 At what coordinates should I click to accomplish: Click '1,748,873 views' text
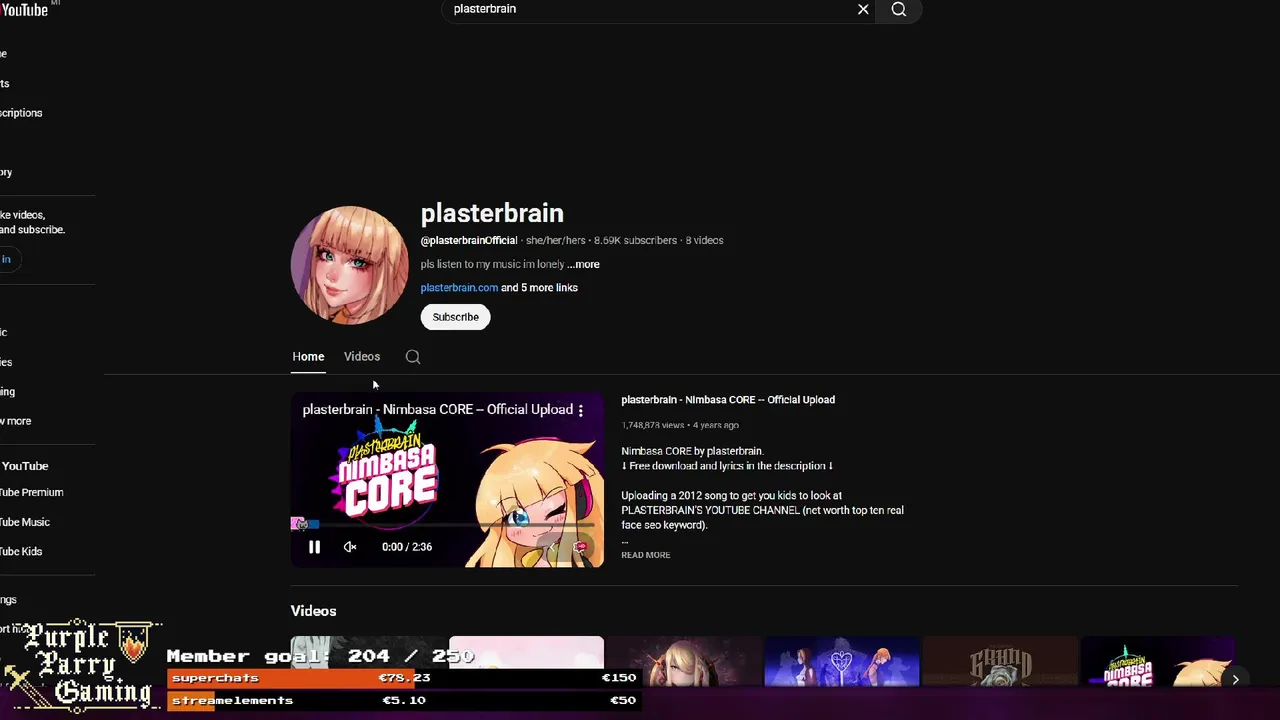[x=652, y=425]
